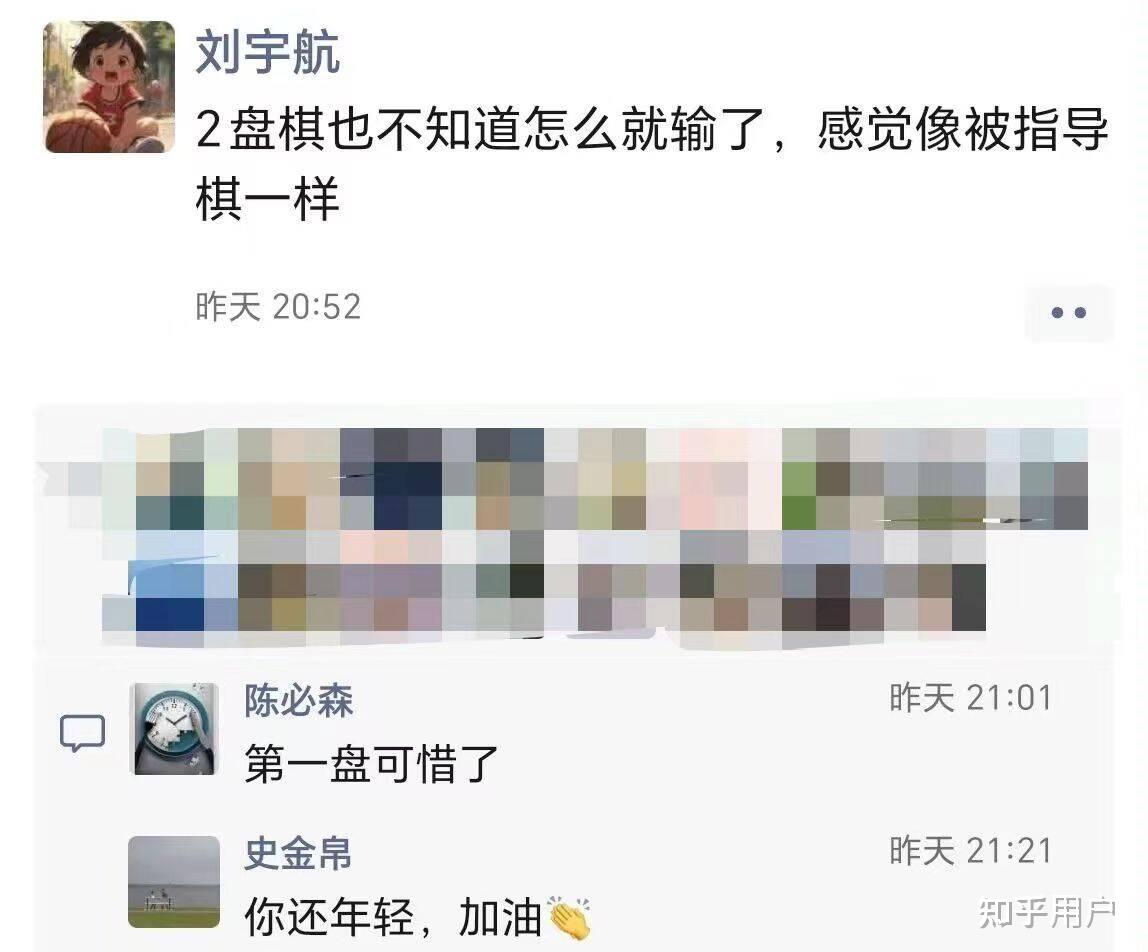Viewport: 1148px width, 952px height.
Task: Click the 知乎用户 watermark
Action: (x=1046, y=913)
